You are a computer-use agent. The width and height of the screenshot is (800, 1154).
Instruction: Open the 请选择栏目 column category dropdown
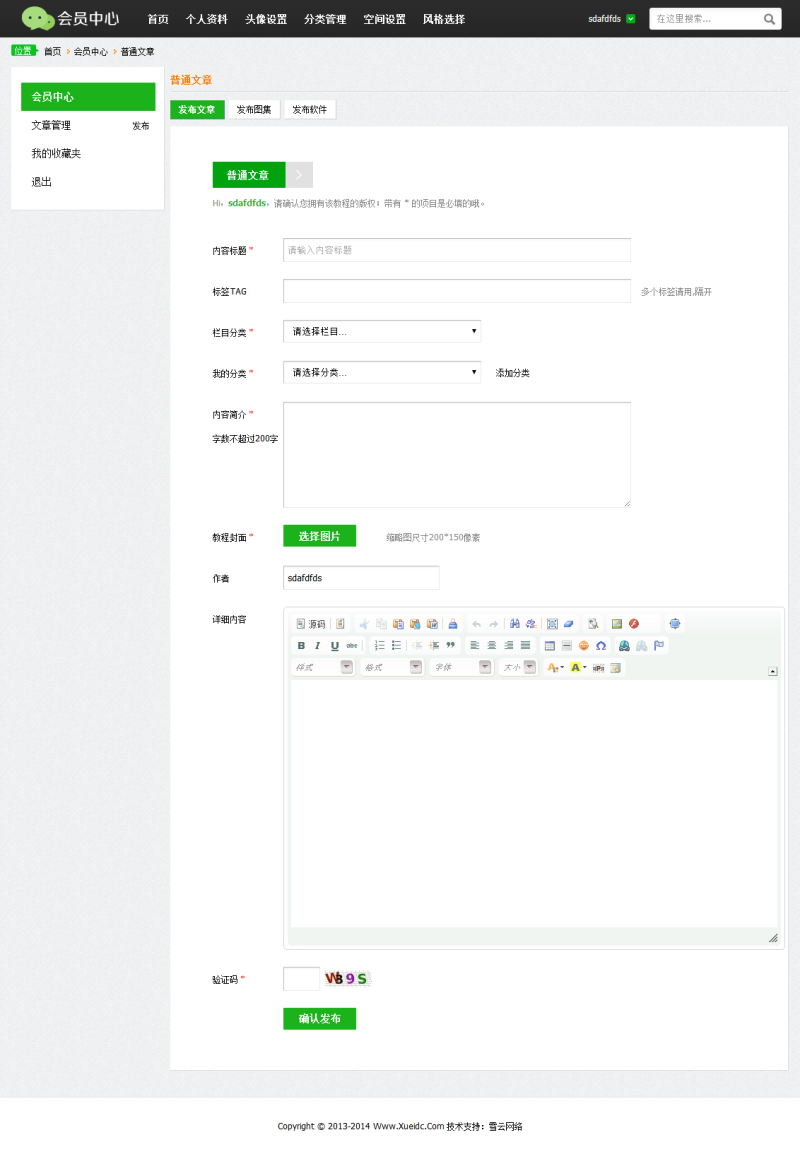pyautogui.click(x=382, y=331)
